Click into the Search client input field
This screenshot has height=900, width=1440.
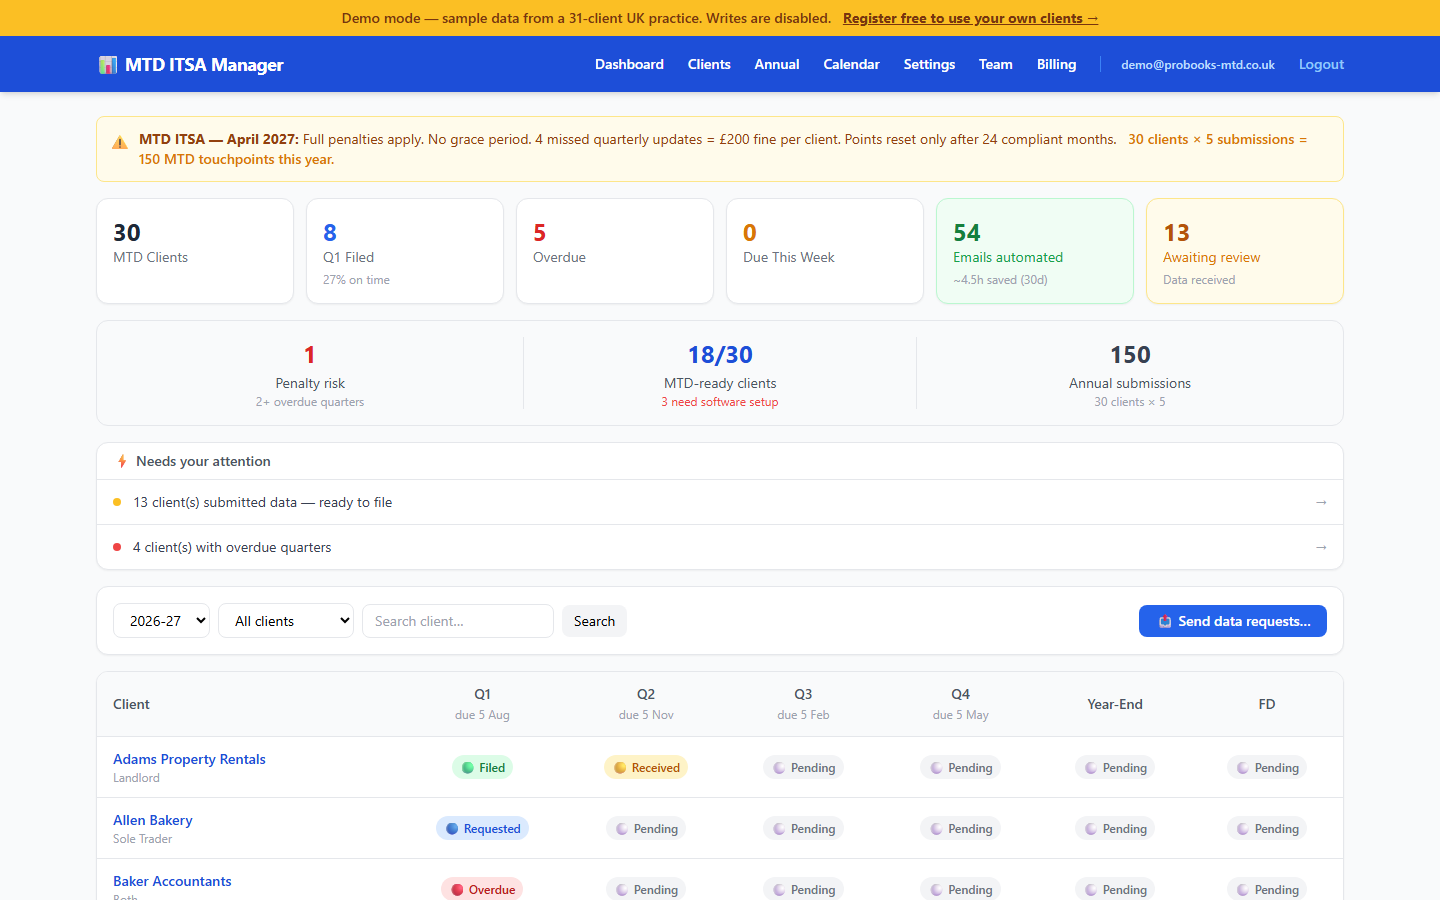point(458,621)
